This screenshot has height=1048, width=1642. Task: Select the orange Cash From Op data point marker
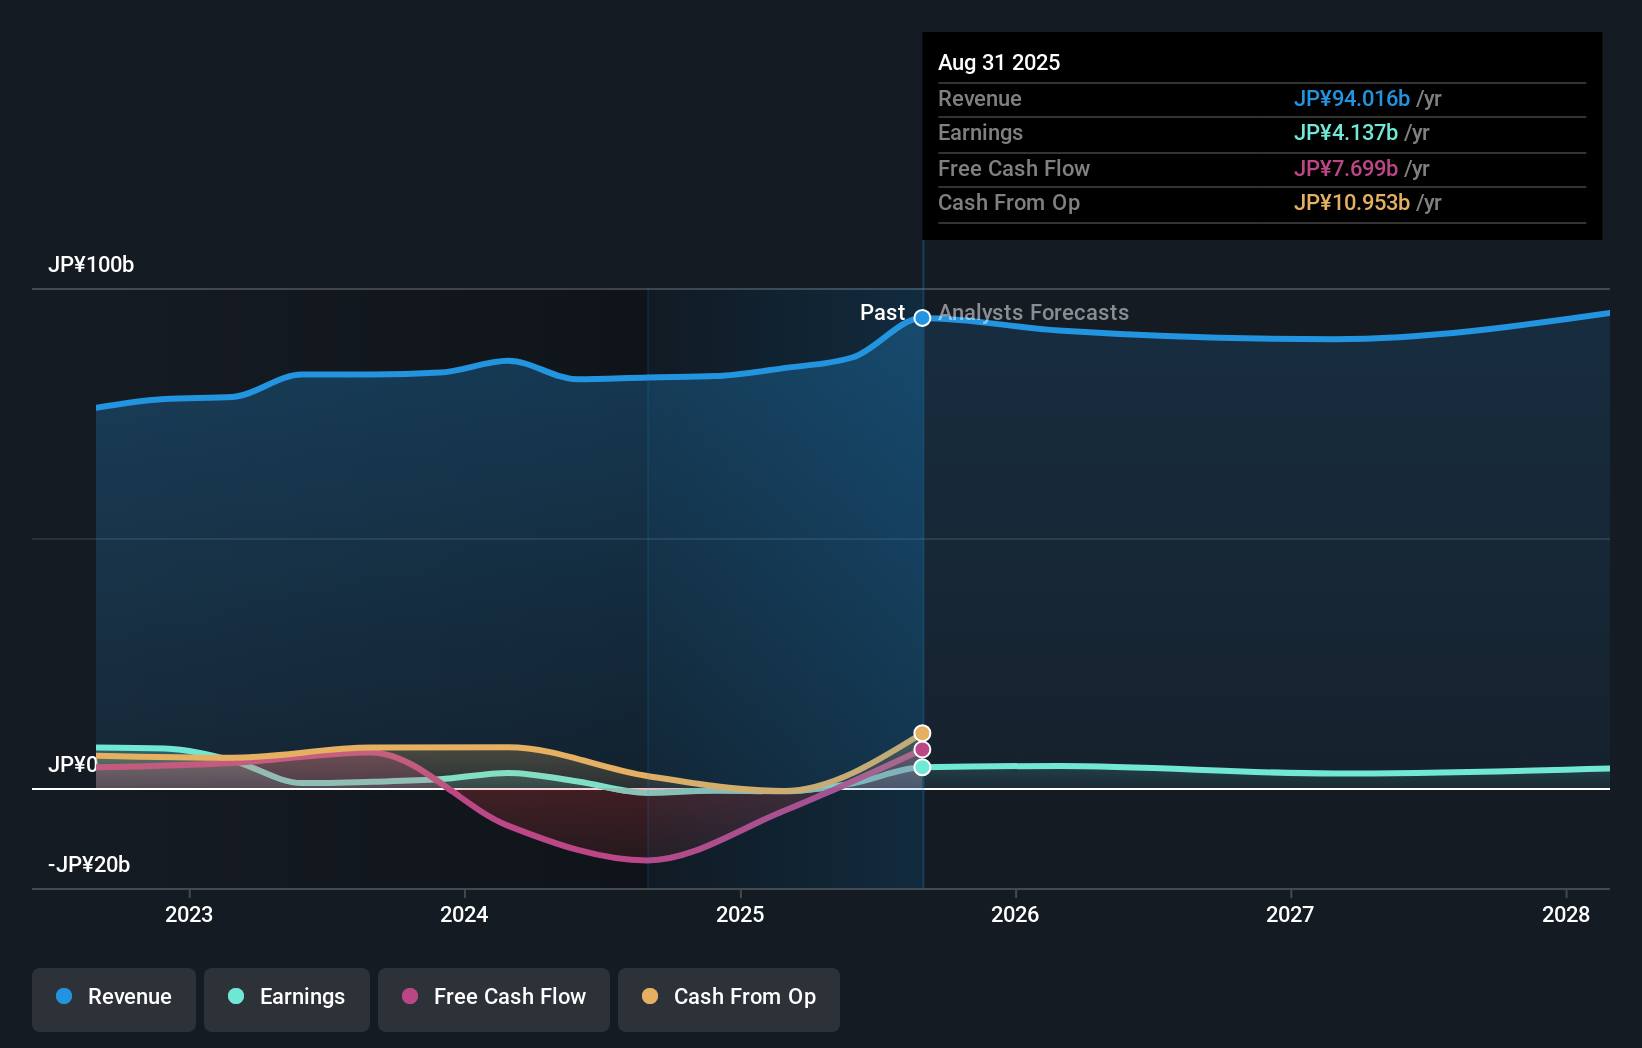pyautogui.click(x=921, y=732)
